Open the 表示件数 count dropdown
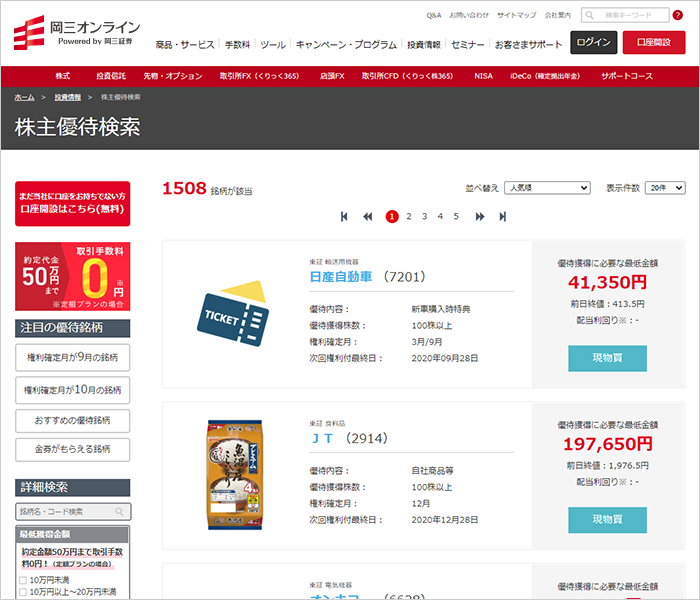Screen dimensions: 700x600 [665, 188]
